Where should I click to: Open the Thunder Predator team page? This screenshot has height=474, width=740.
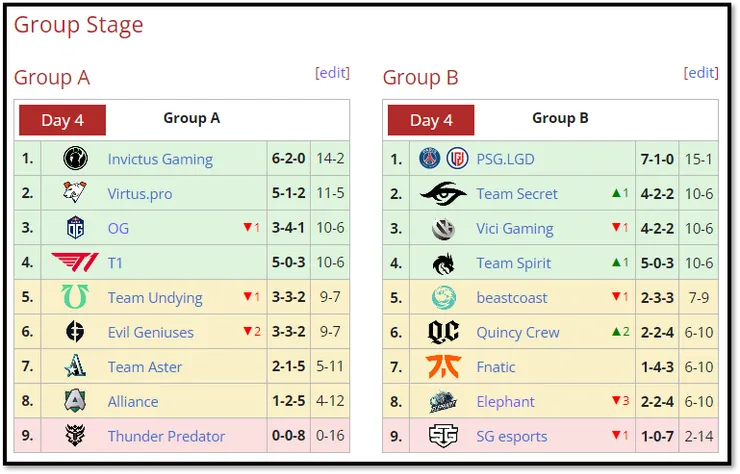pos(166,436)
